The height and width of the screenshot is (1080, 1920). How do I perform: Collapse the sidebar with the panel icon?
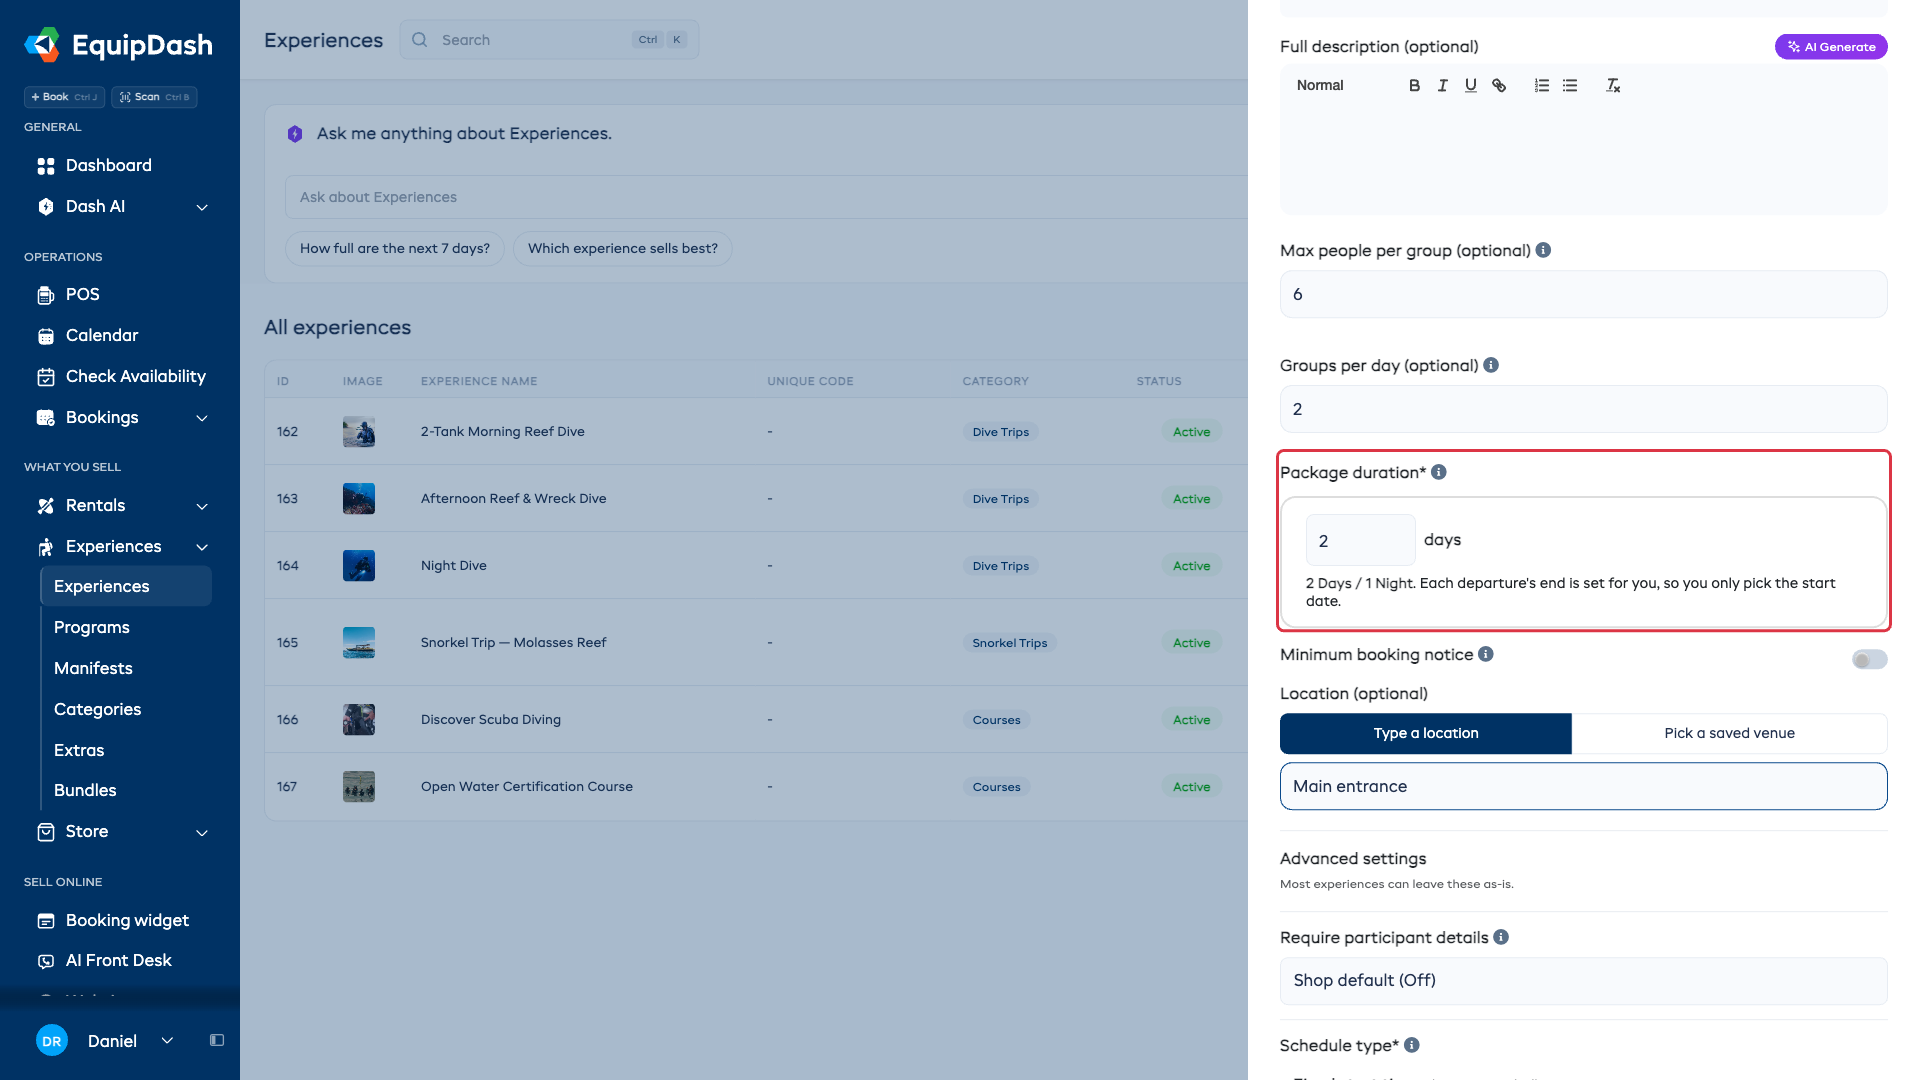217,1040
